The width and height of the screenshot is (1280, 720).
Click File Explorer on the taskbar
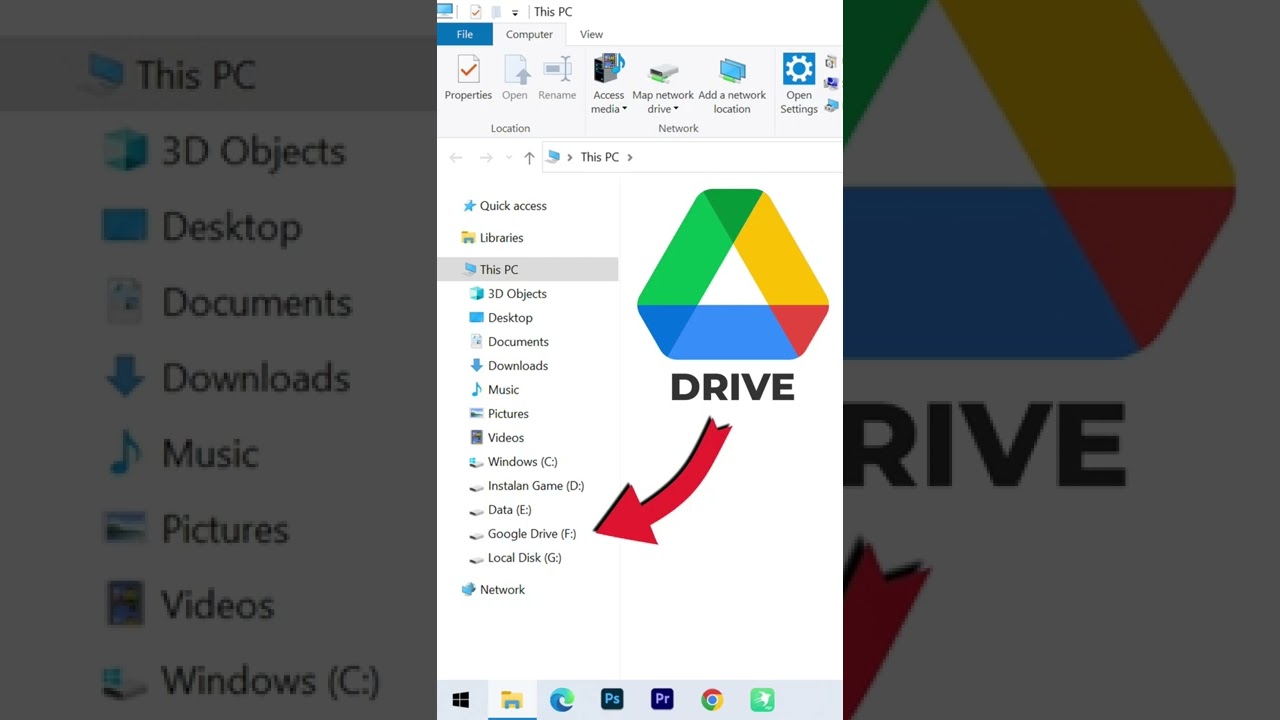point(512,700)
